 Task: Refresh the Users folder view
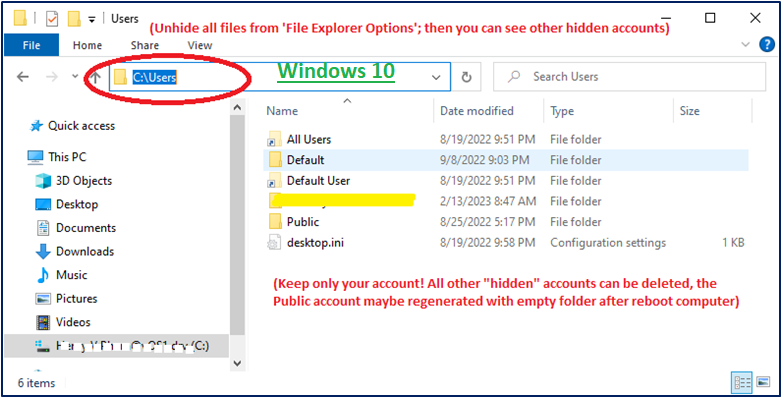(x=466, y=77)
